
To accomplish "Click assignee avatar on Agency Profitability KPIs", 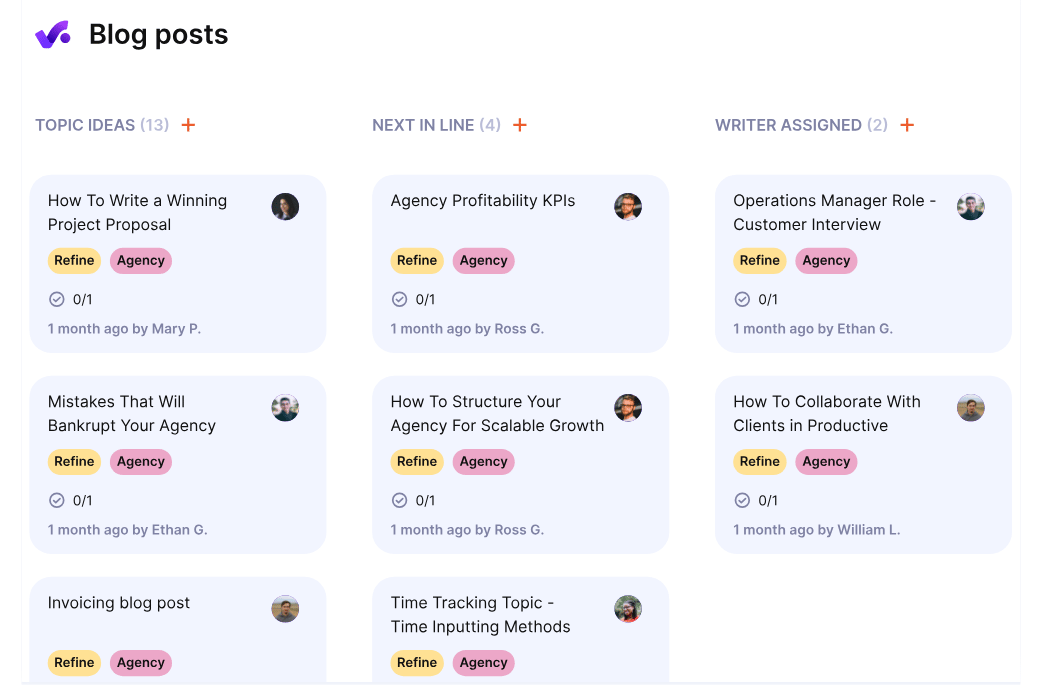I will pyautogui.click(x=628, y=207).
